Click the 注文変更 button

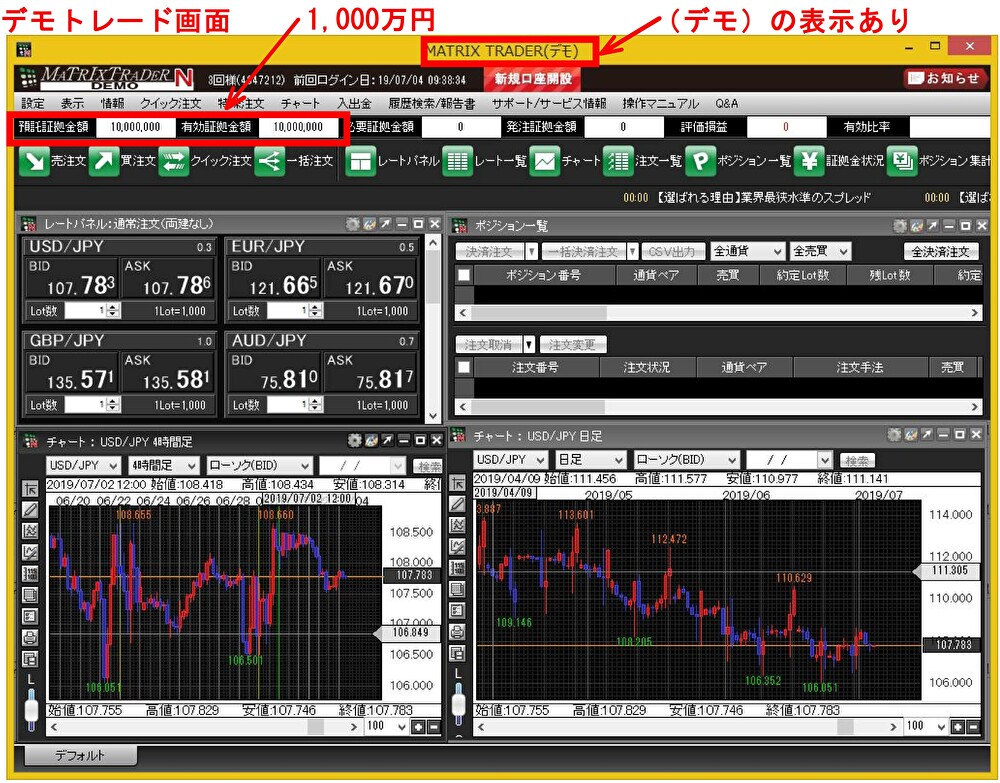coord(572,345)
